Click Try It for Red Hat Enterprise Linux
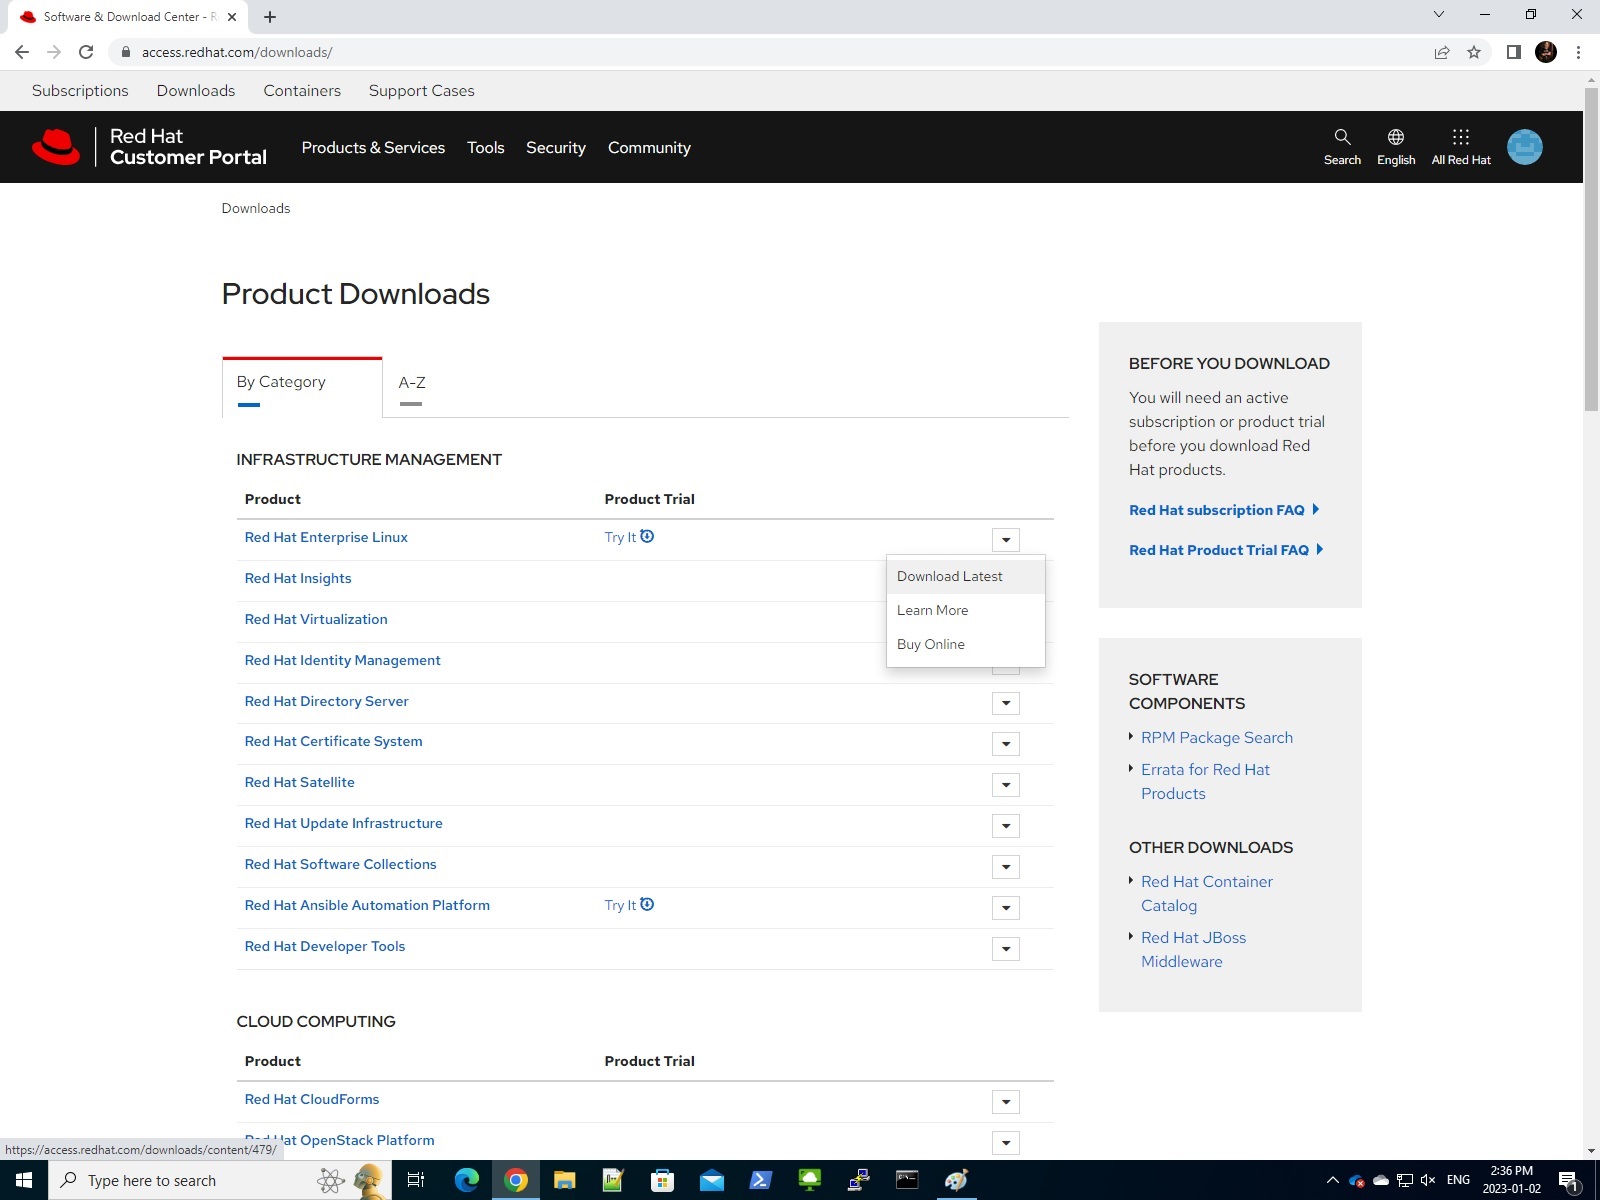Screen dimensions: 1600x1200 [620, 537]
